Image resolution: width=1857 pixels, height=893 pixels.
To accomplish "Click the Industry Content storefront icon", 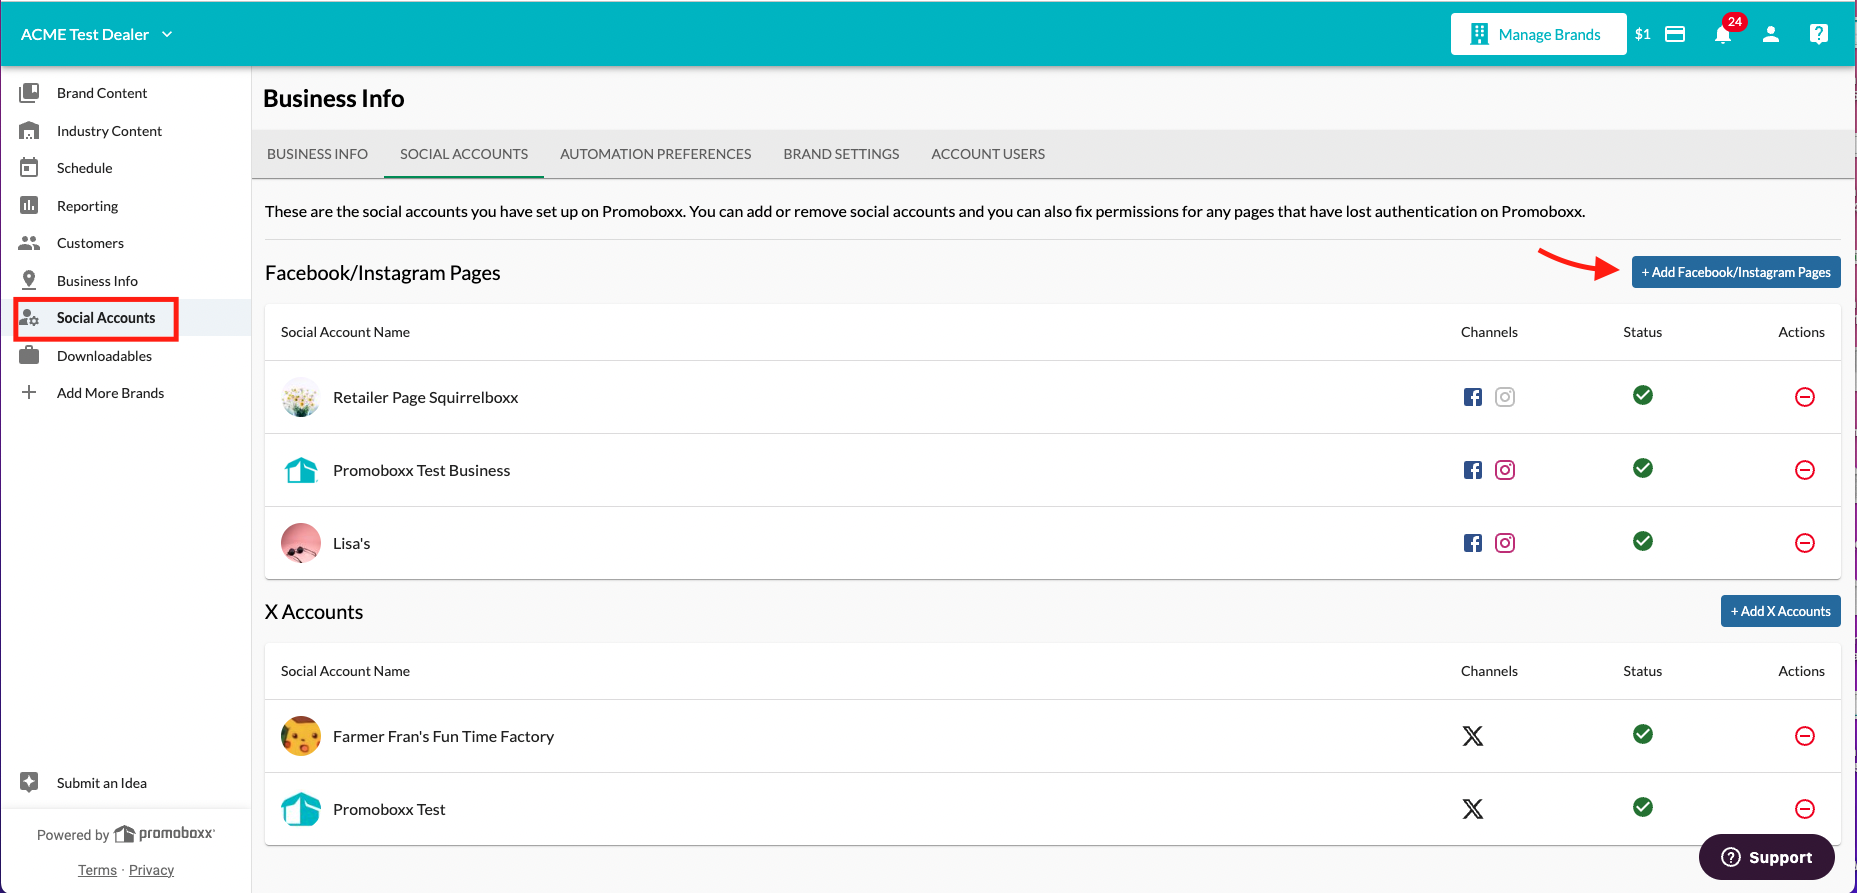I will click(x=29, y=131).
